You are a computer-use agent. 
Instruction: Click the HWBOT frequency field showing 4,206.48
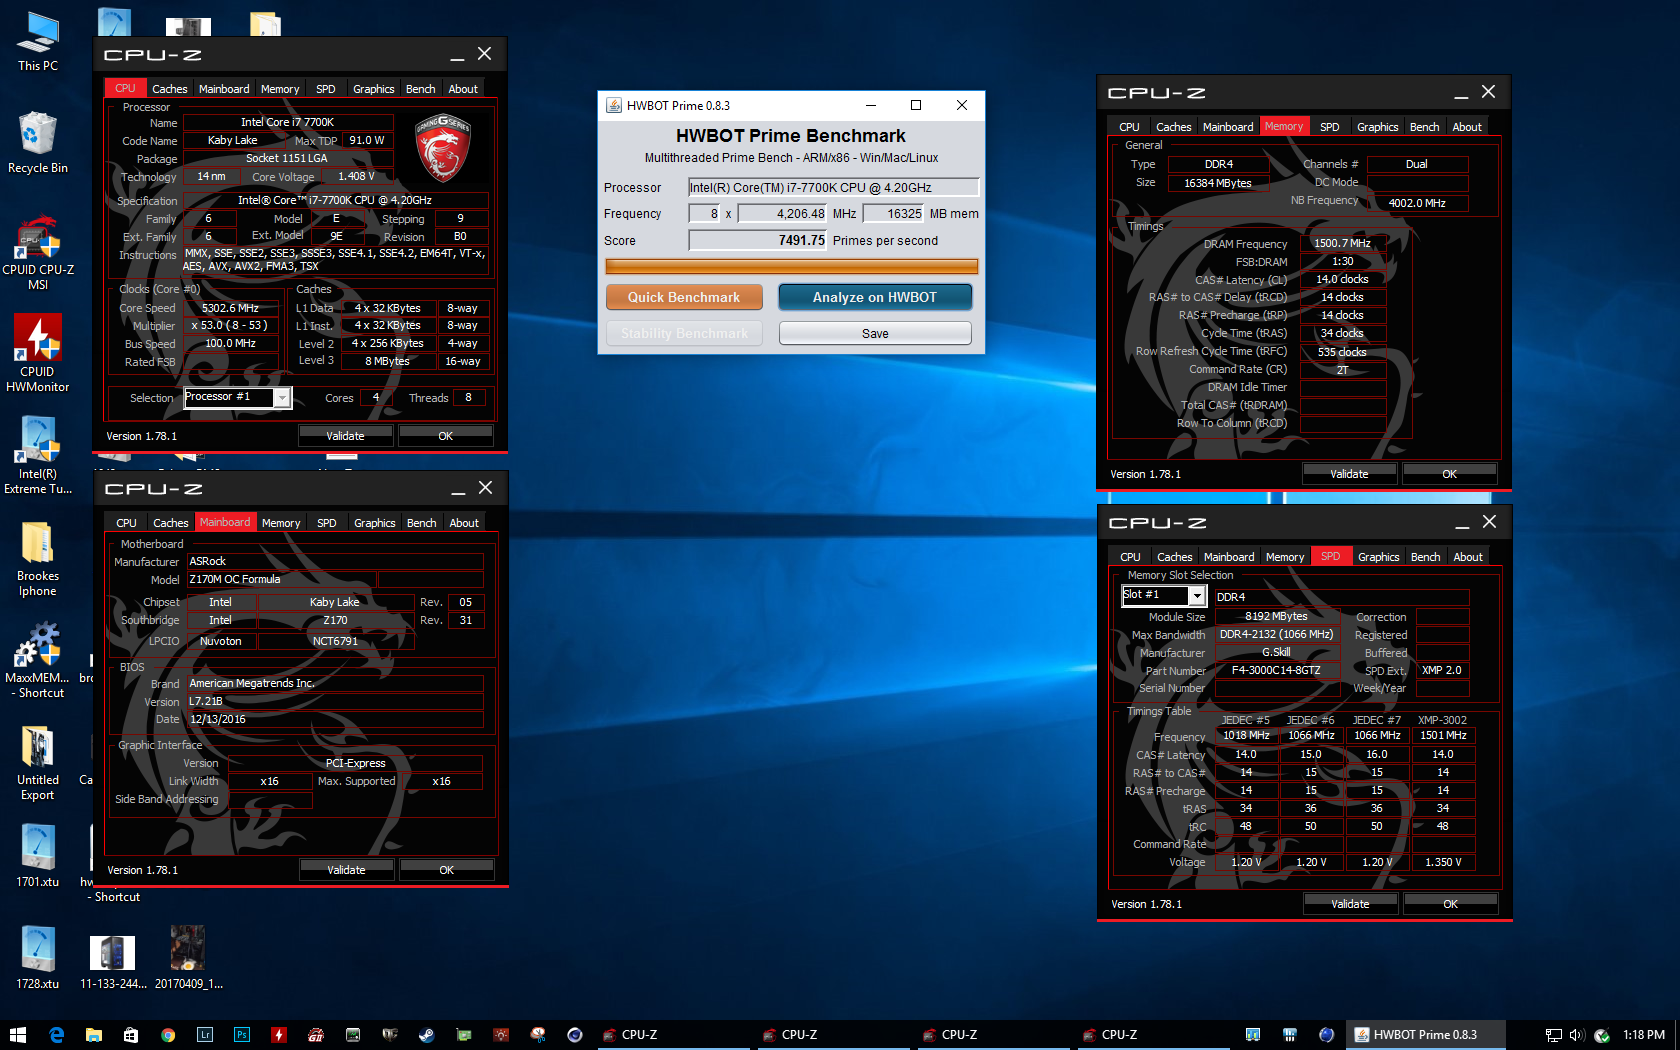point(783,213)
